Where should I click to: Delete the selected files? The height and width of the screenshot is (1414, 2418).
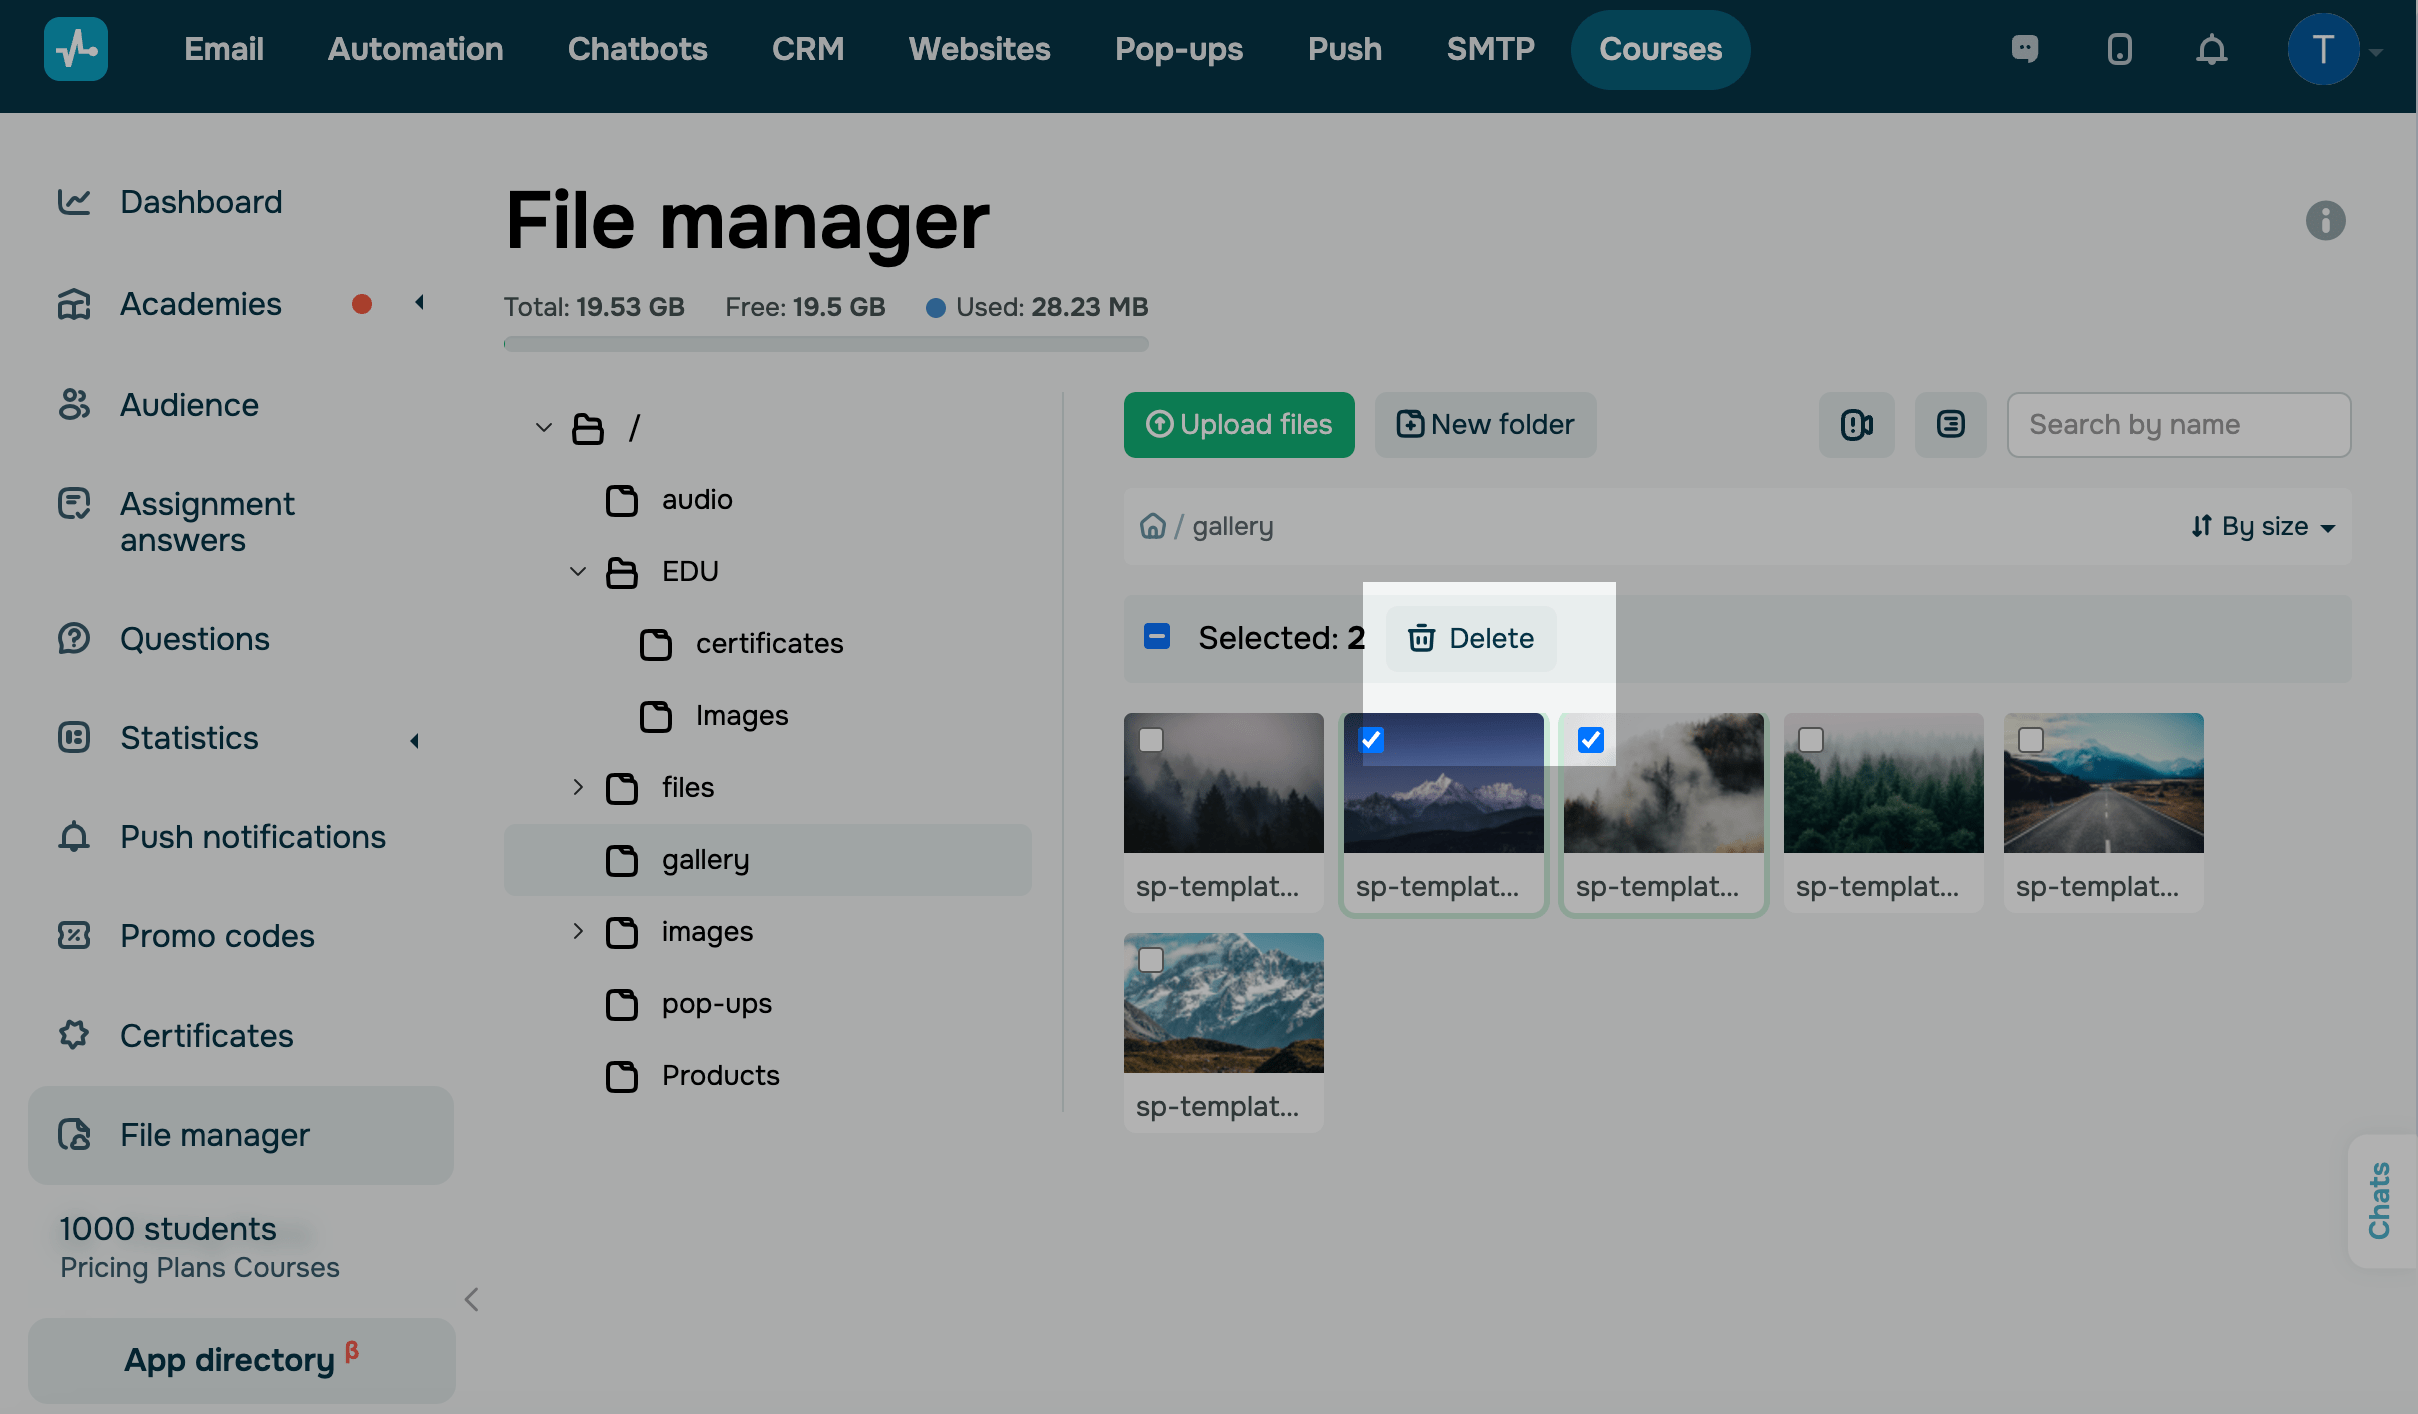(1470, 638)
